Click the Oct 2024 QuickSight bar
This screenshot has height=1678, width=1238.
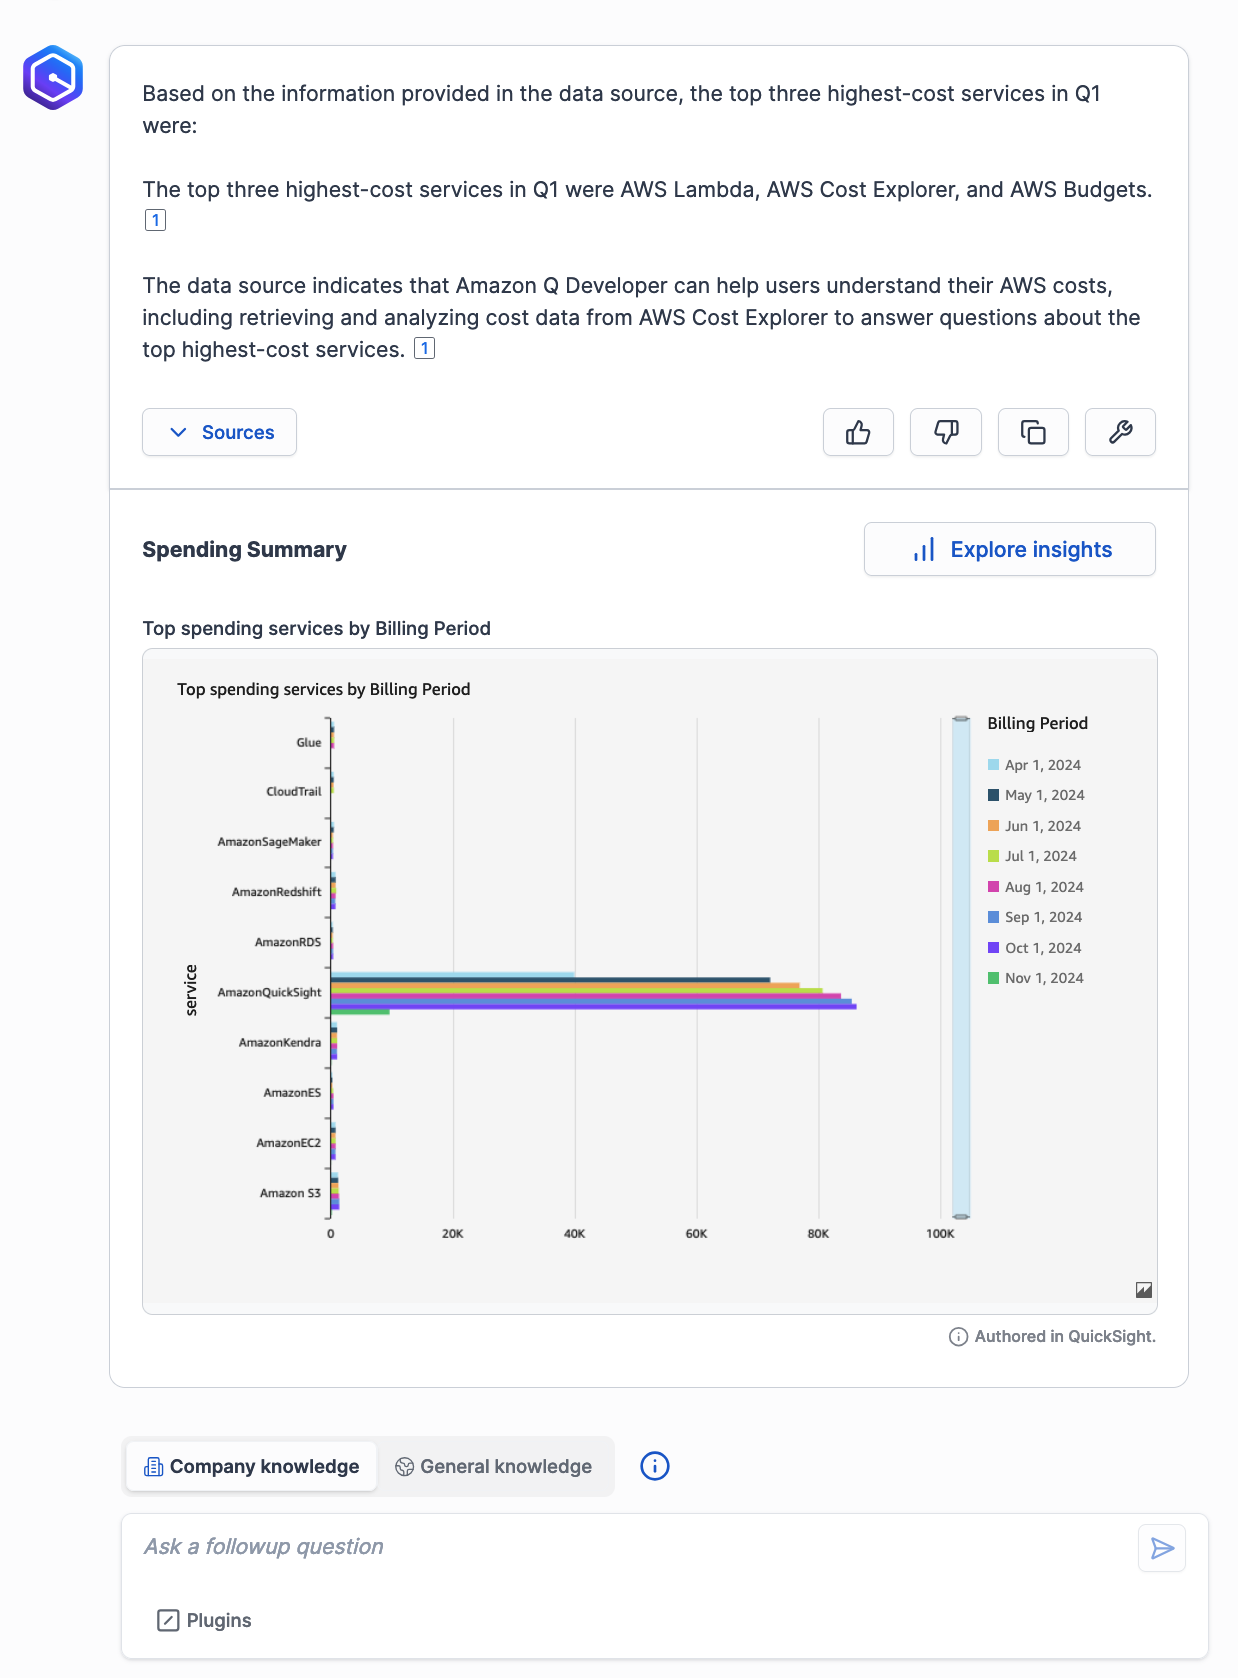pos(593,1006)
